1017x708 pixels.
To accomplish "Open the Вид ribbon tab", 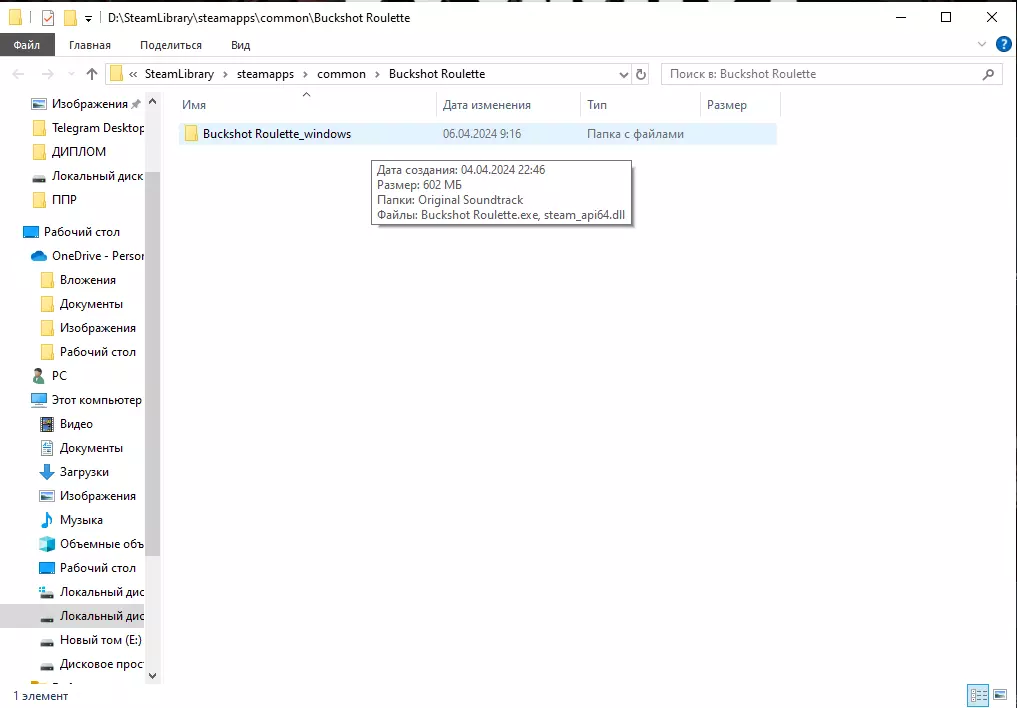I will click(241, 45).
